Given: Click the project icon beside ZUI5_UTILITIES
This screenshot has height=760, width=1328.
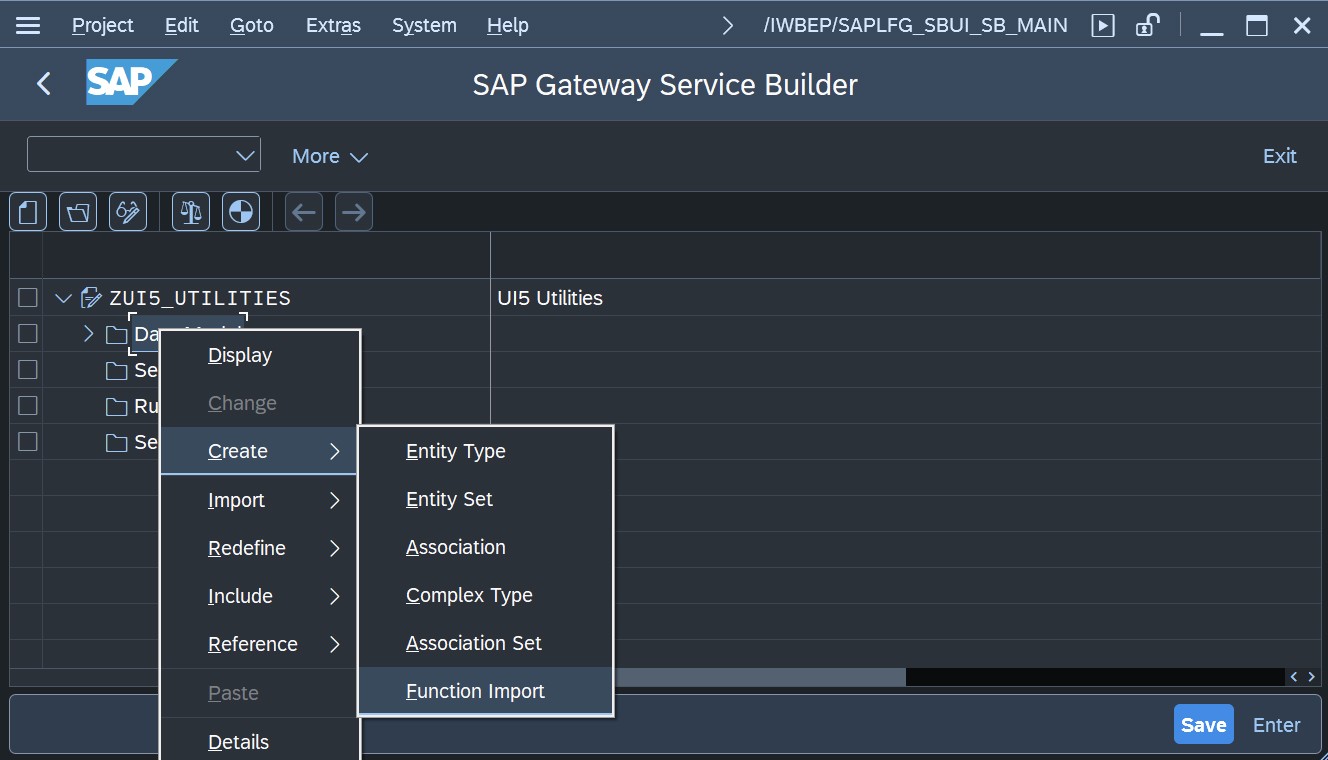Looking at the screenshot, I should (x=91, y=298).
